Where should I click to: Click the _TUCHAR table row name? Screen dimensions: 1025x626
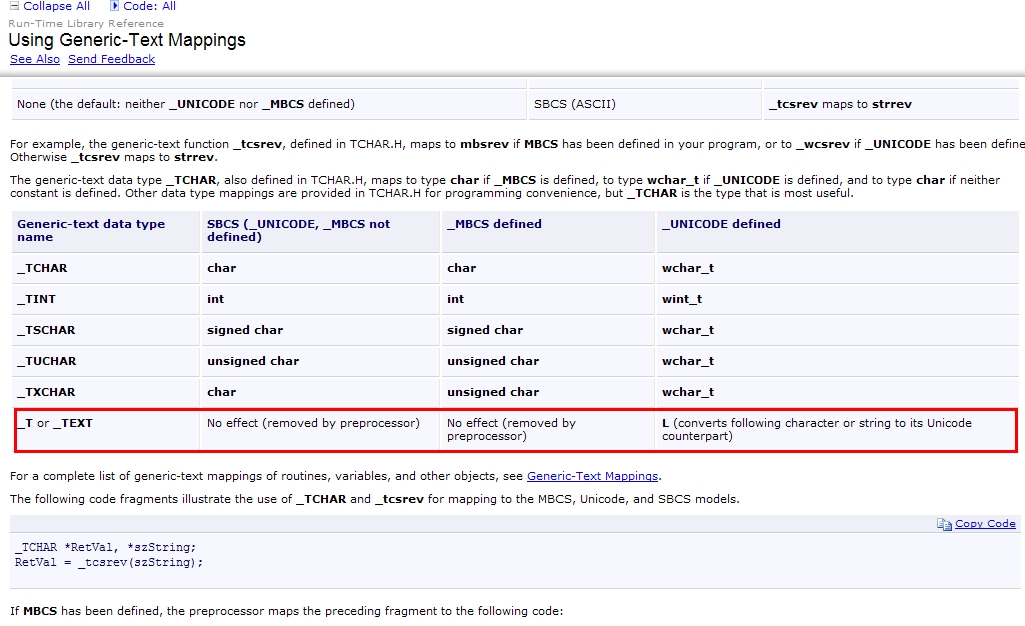click(x=46, y=361)
